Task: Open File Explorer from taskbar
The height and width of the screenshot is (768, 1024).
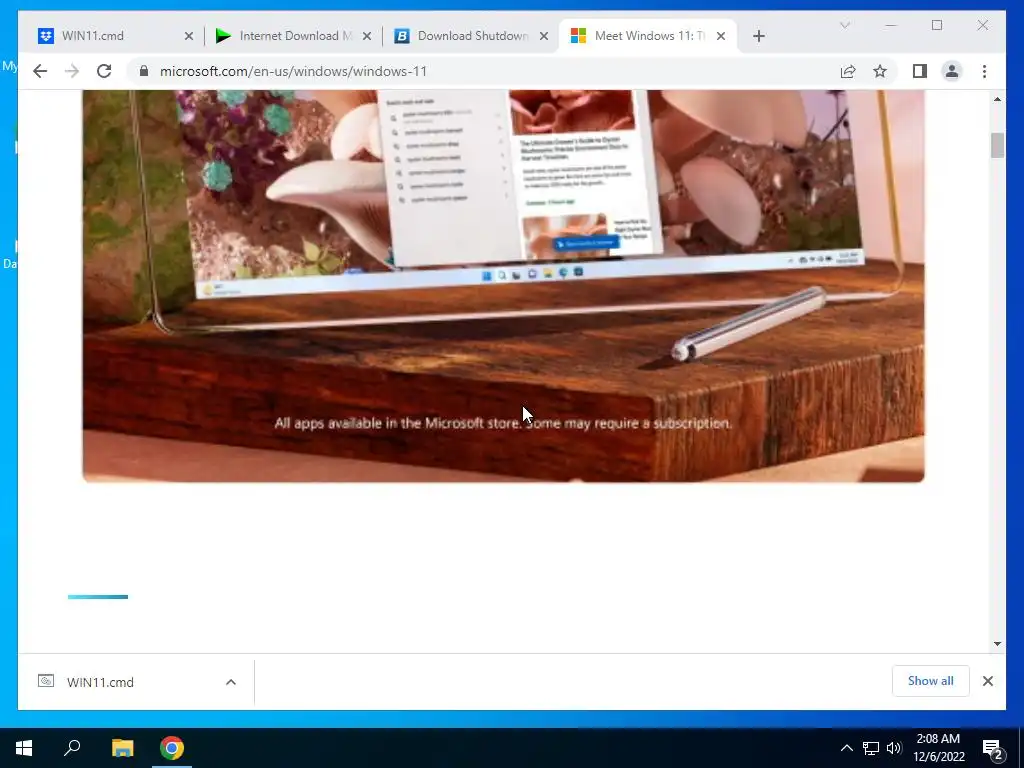Action: tap(122, 748)
